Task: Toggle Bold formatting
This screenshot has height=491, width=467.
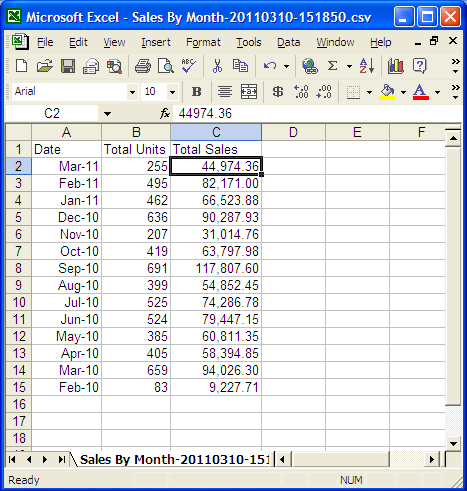Action: [196, 92]
